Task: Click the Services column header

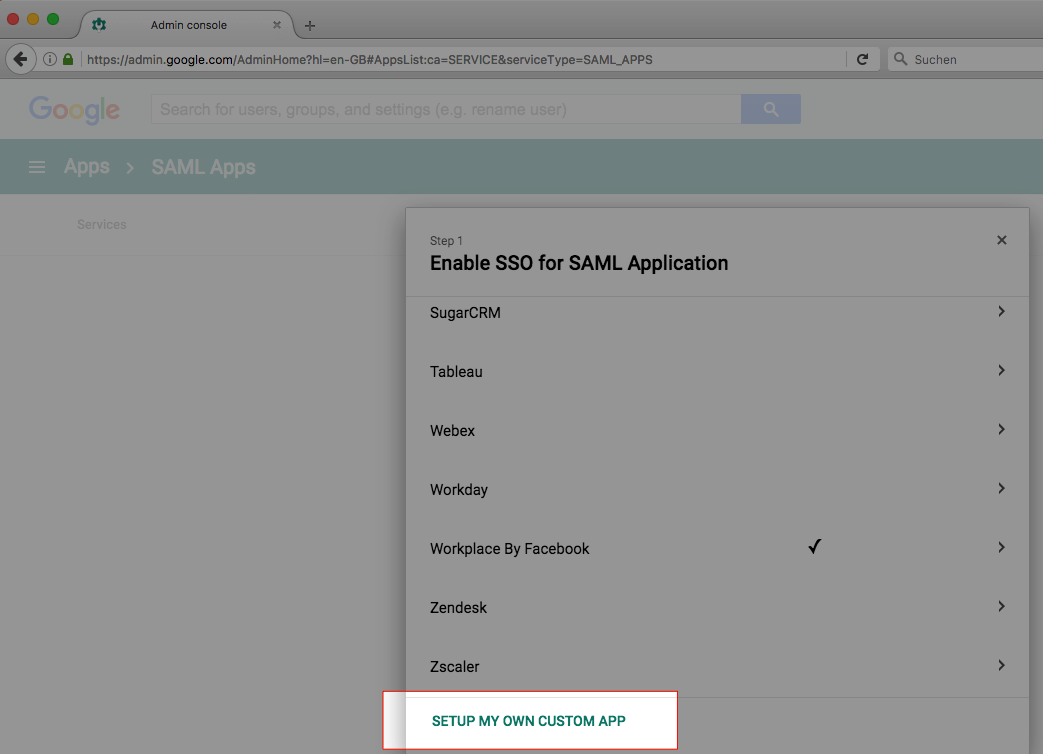Action: (x=102, y=225)
